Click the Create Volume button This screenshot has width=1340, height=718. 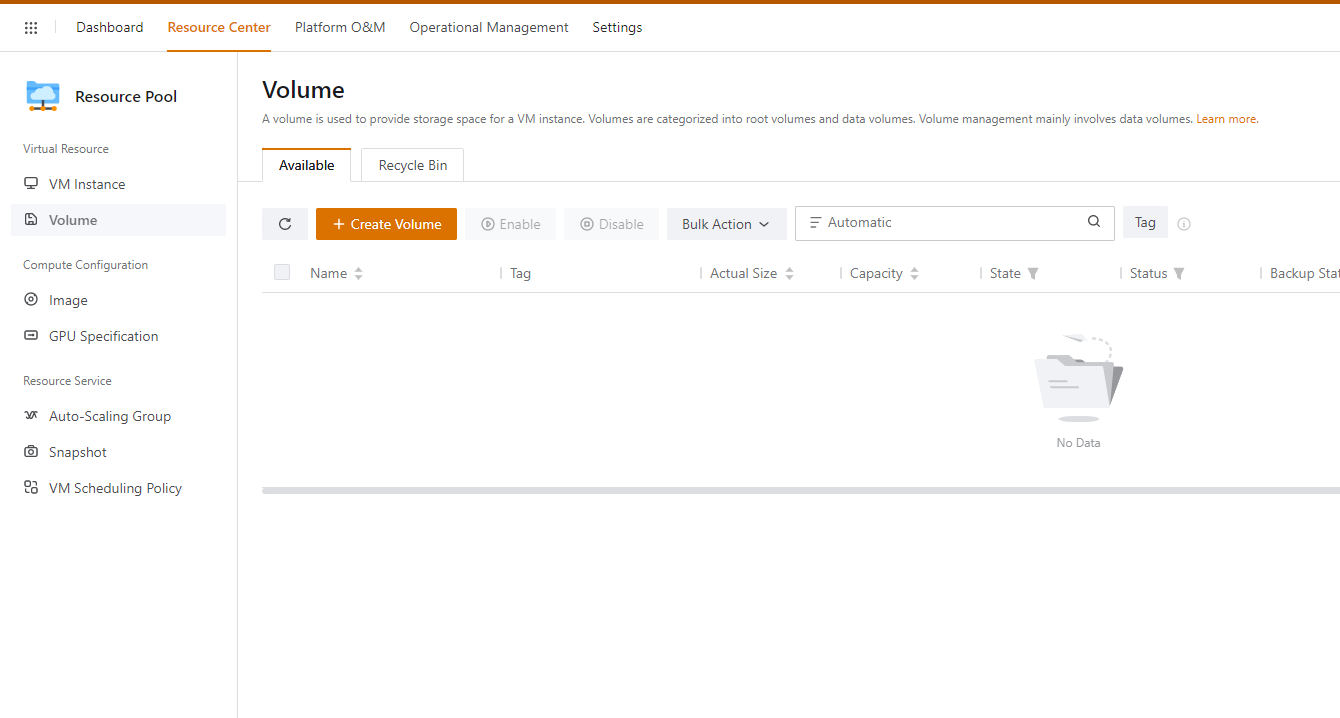386,224
